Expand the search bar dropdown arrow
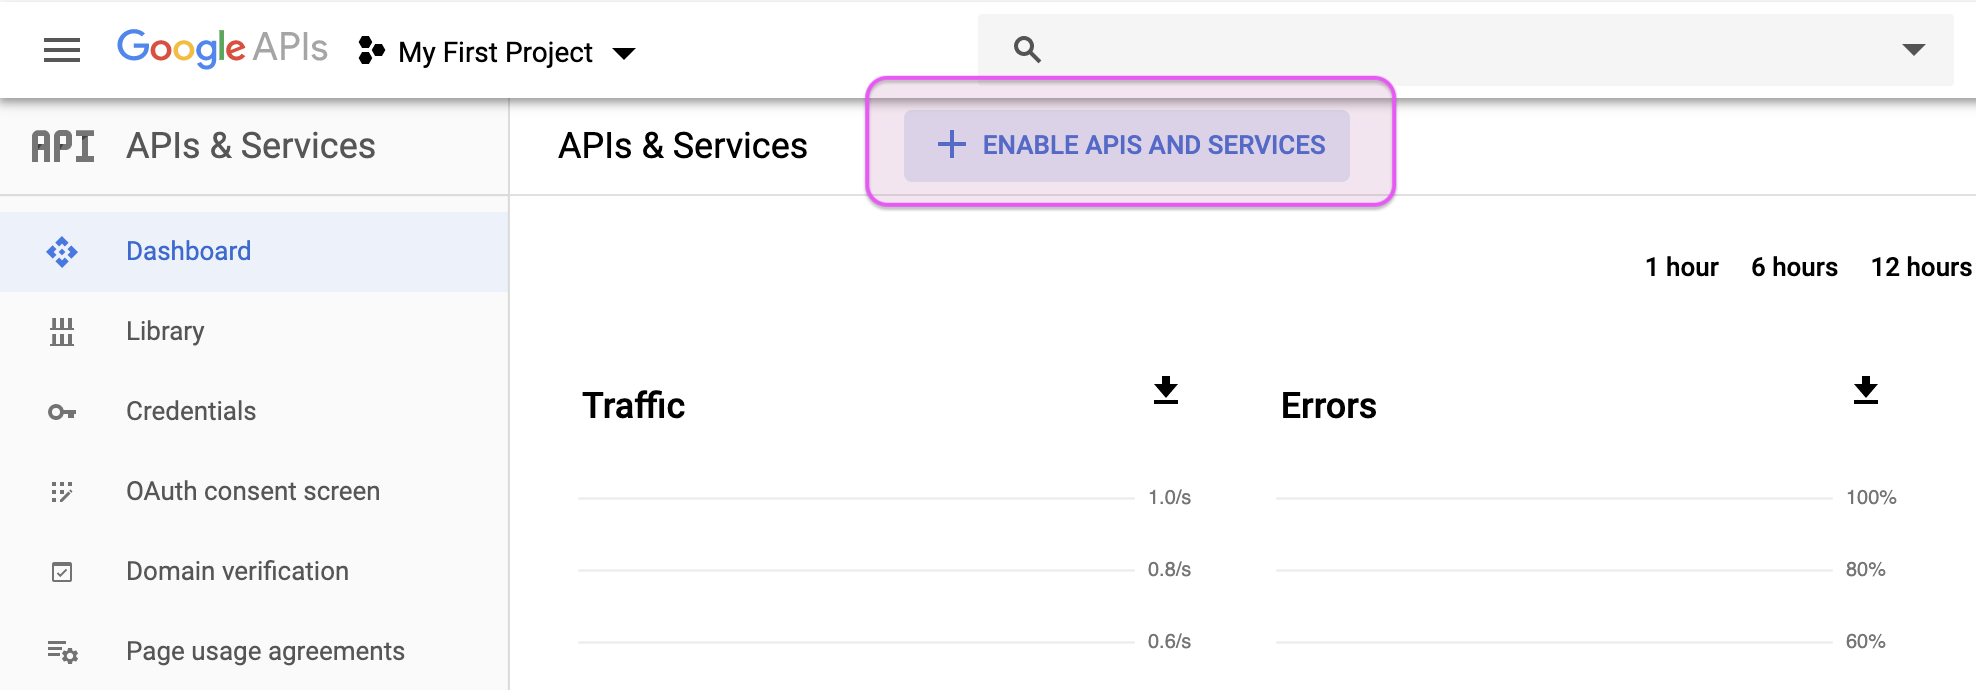This screenshot has height=690, width=1976. tap(1913, 49)
